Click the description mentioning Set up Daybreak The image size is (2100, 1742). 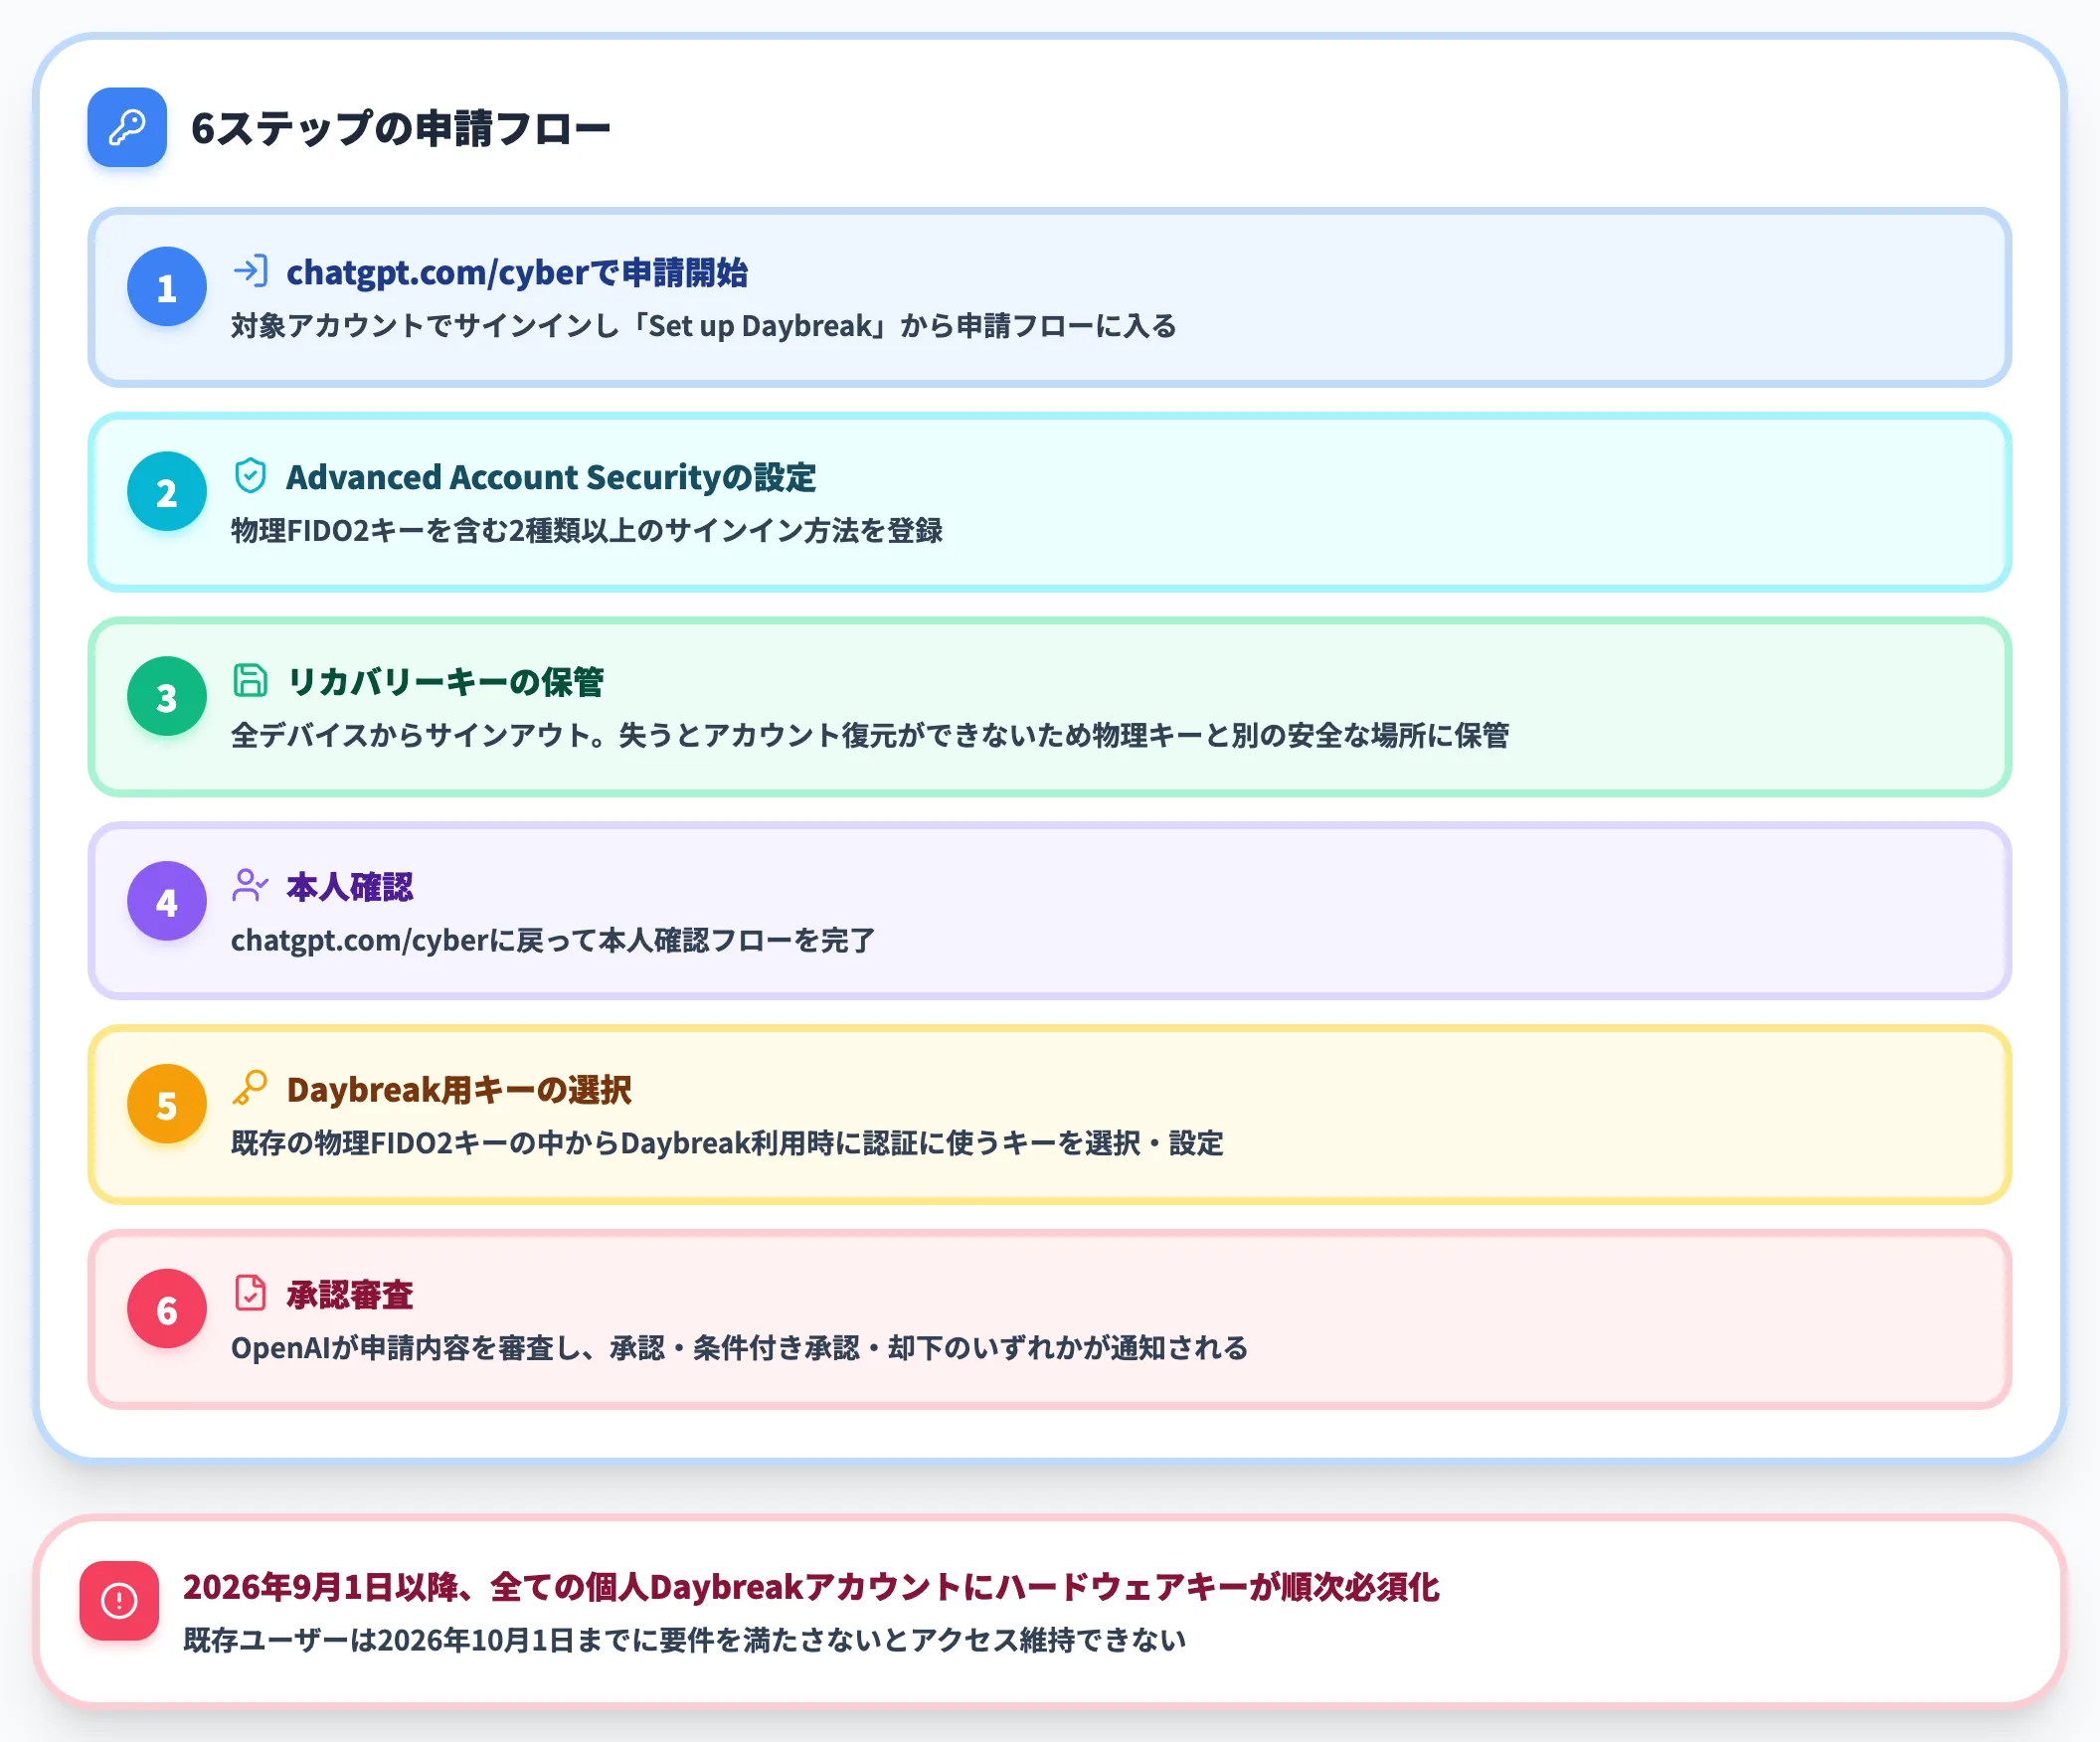704,326
